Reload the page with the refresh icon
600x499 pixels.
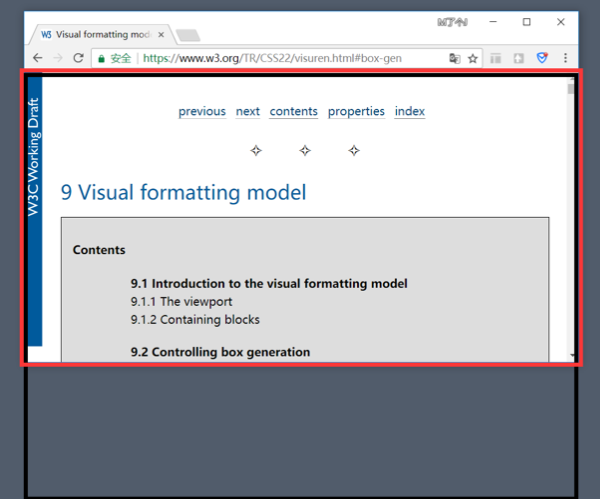(x=78, y=58)
